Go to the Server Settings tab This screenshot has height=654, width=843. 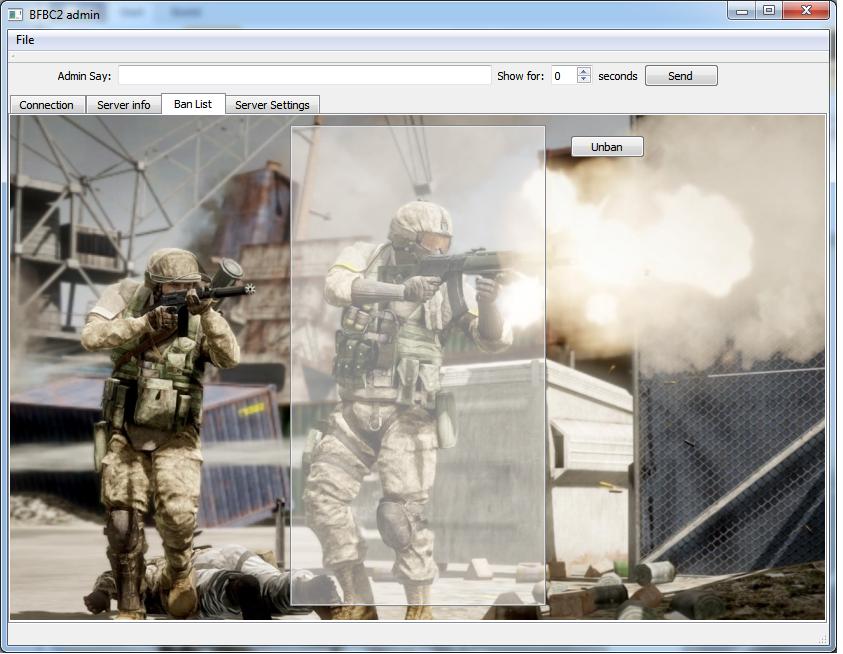pyautogui.click(x=272, y=105)
